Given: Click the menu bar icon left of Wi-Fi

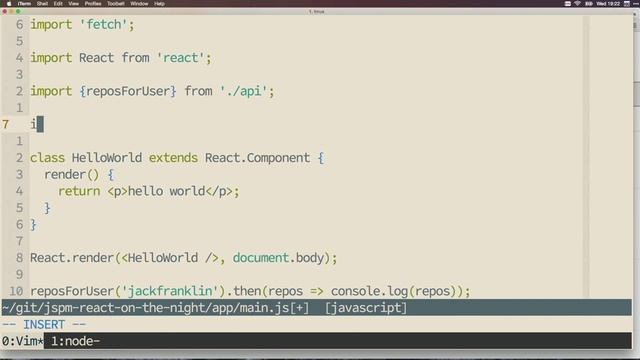Looking at the screenshot, I should click(567, 3).
